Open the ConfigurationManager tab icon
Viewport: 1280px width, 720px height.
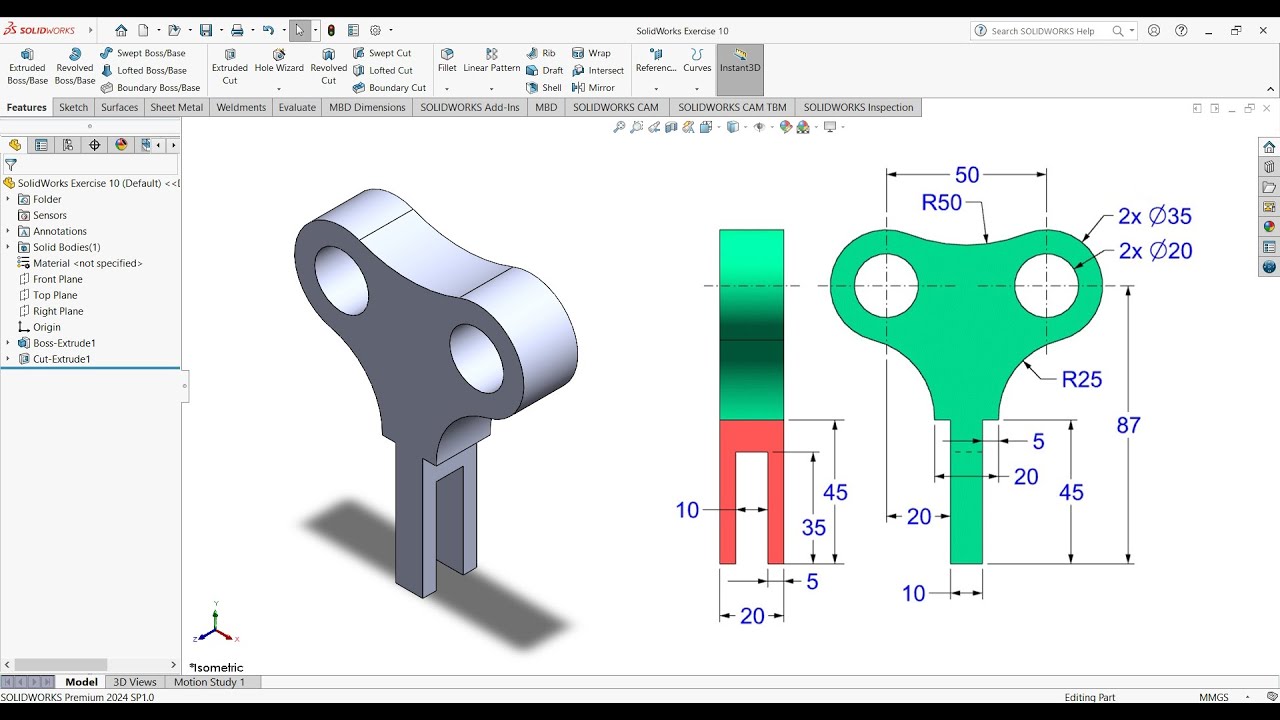pyautogui.click(x=68, y=145)
